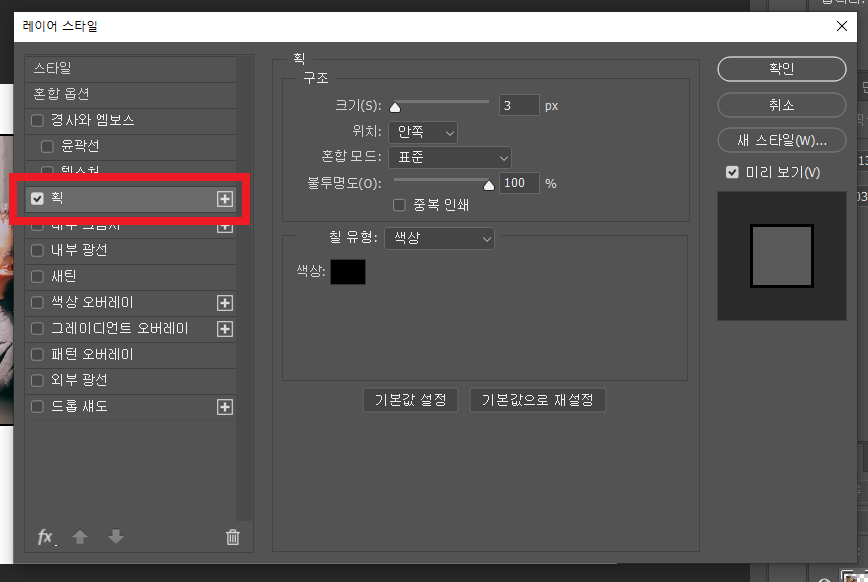868x582 pixels.
Task: Click plus icon beside 드롭 섀도
Action: [x=225, y=406]
